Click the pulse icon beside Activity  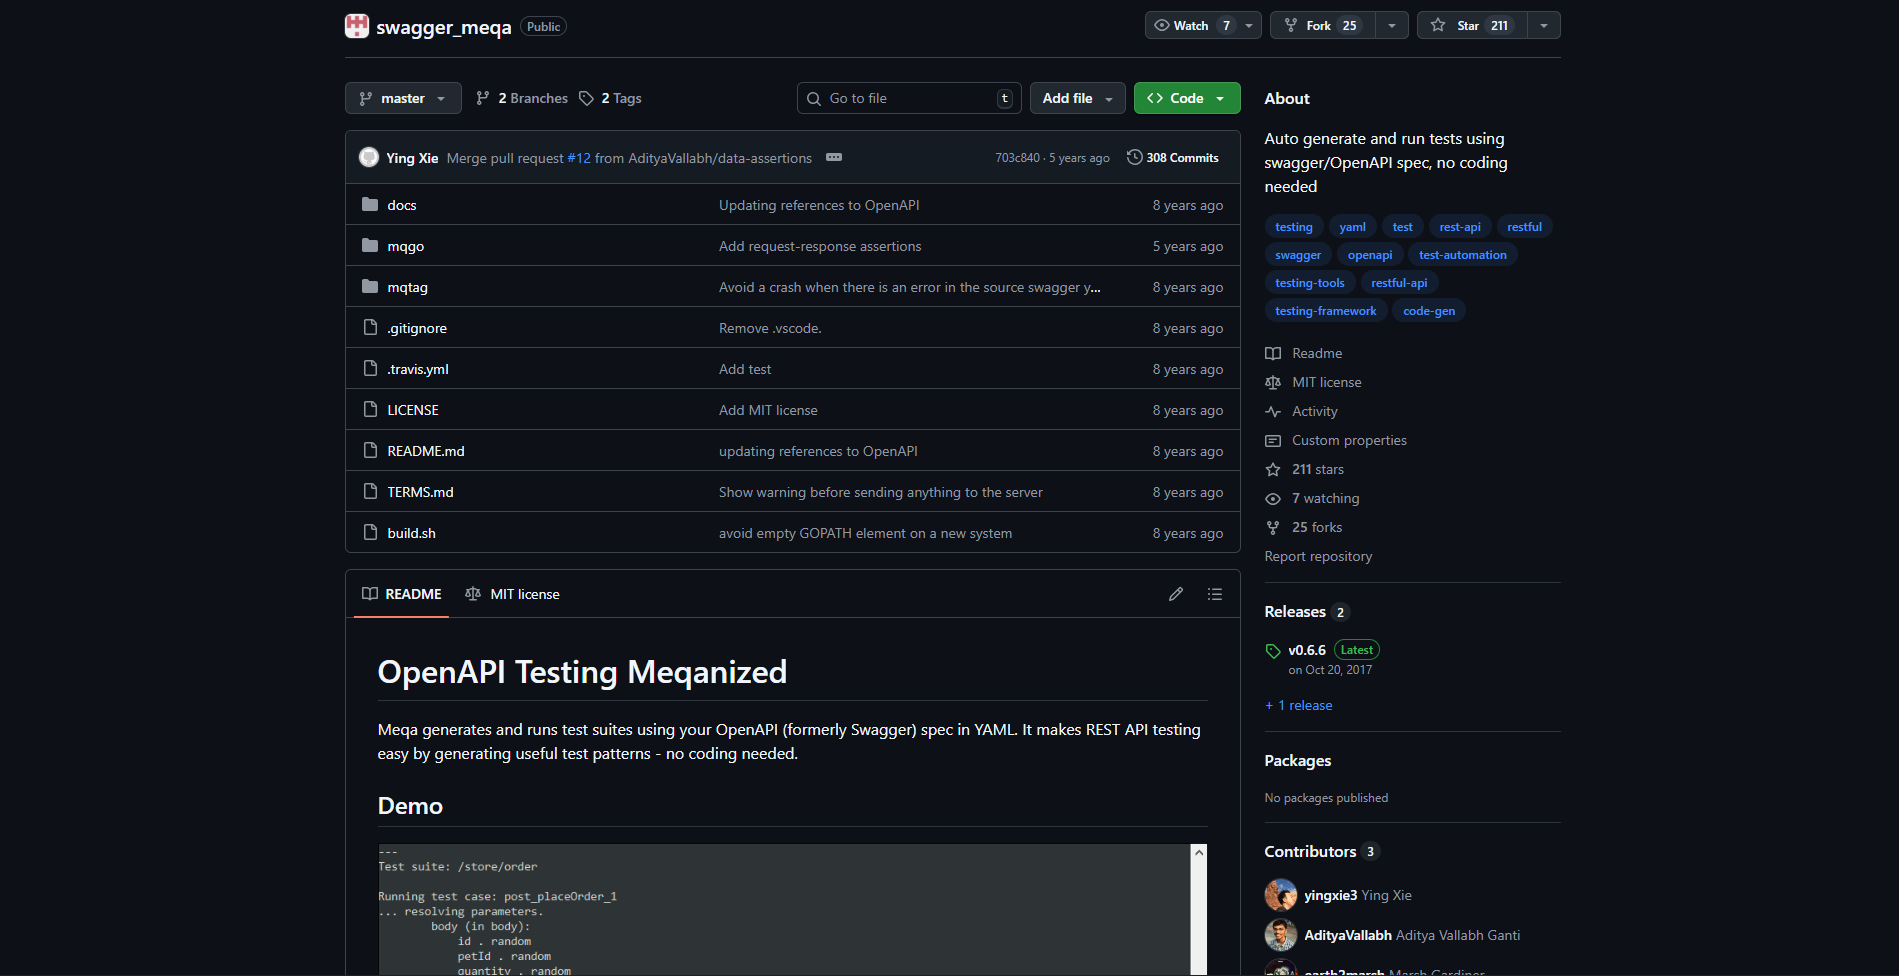[x=1273, y=411]
